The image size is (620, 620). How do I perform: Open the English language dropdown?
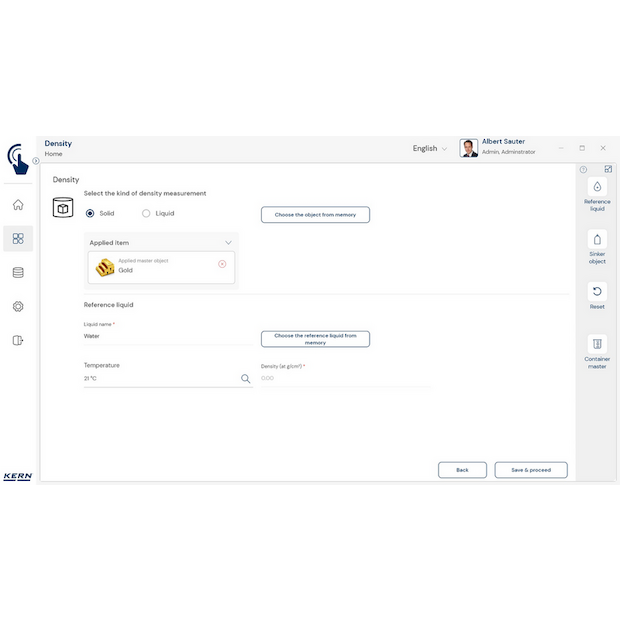(430, 148)
